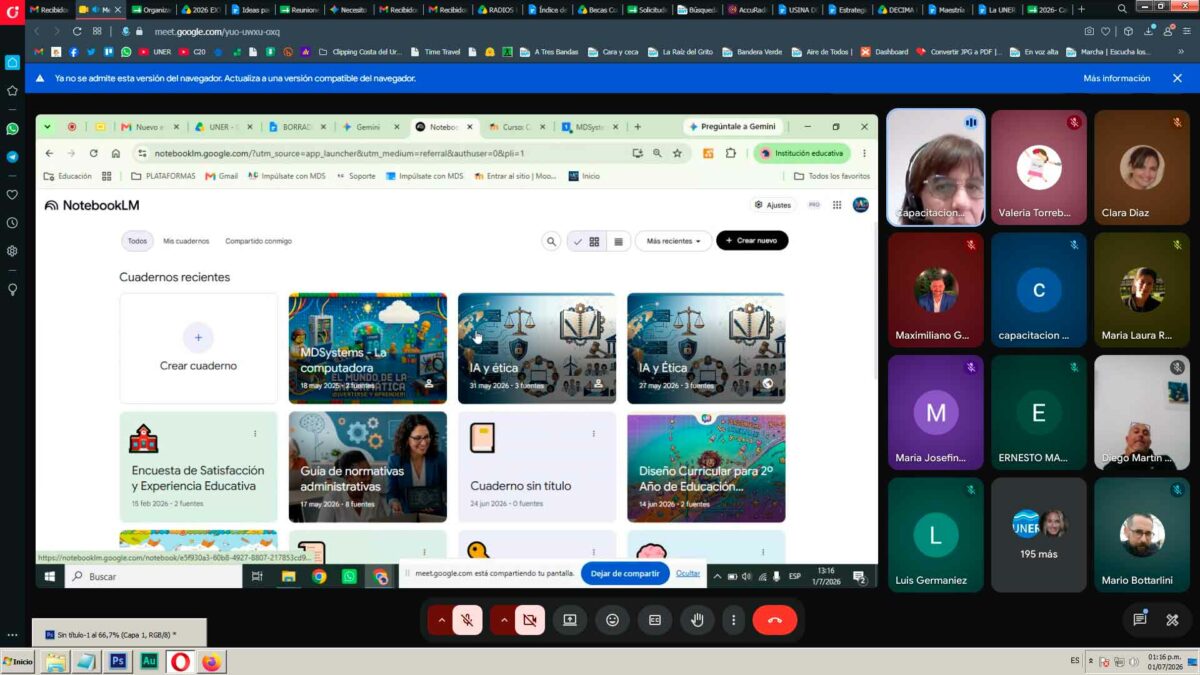
Task: Open the Meet chat panel icon
Action: [x=1140, y=620]
